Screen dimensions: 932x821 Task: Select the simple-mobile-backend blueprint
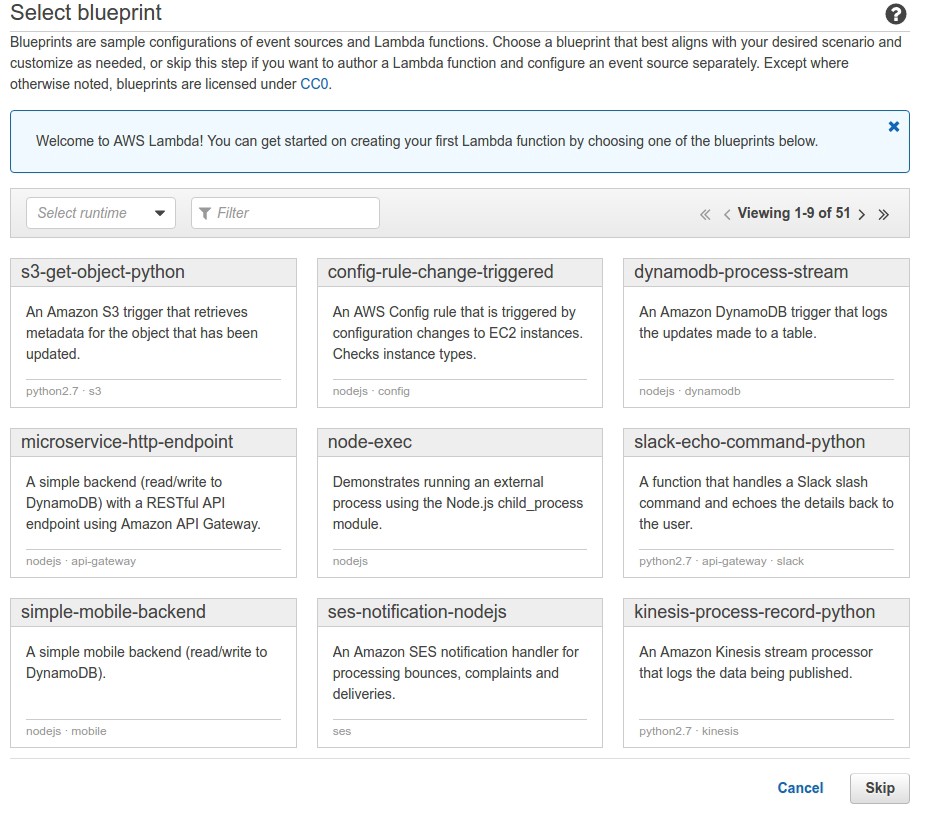pyautogui.click(x=113, y=612)
